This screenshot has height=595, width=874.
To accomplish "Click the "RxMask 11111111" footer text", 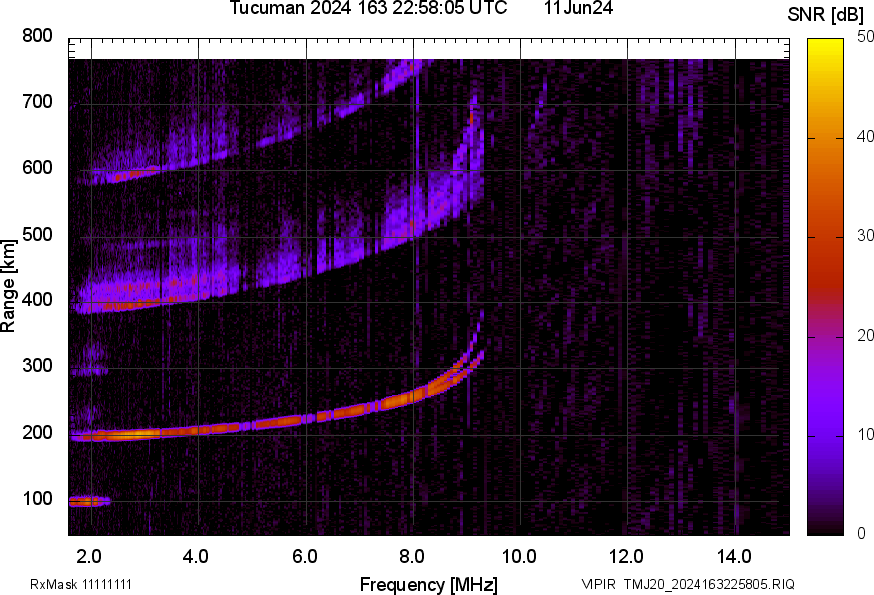I will pos(81,585).
